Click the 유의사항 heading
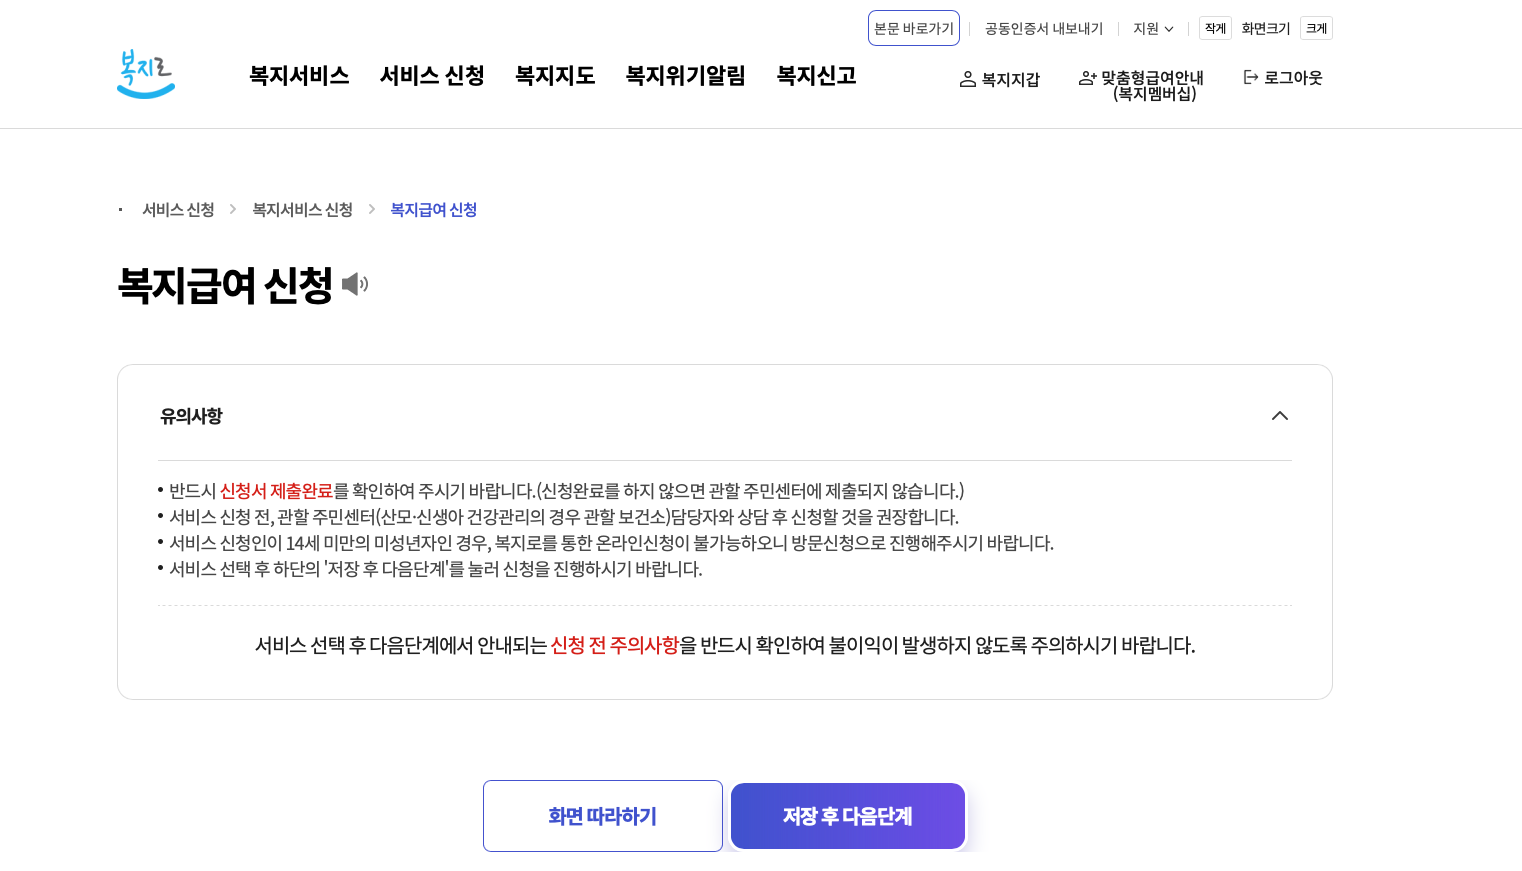 tap(191, 416)
